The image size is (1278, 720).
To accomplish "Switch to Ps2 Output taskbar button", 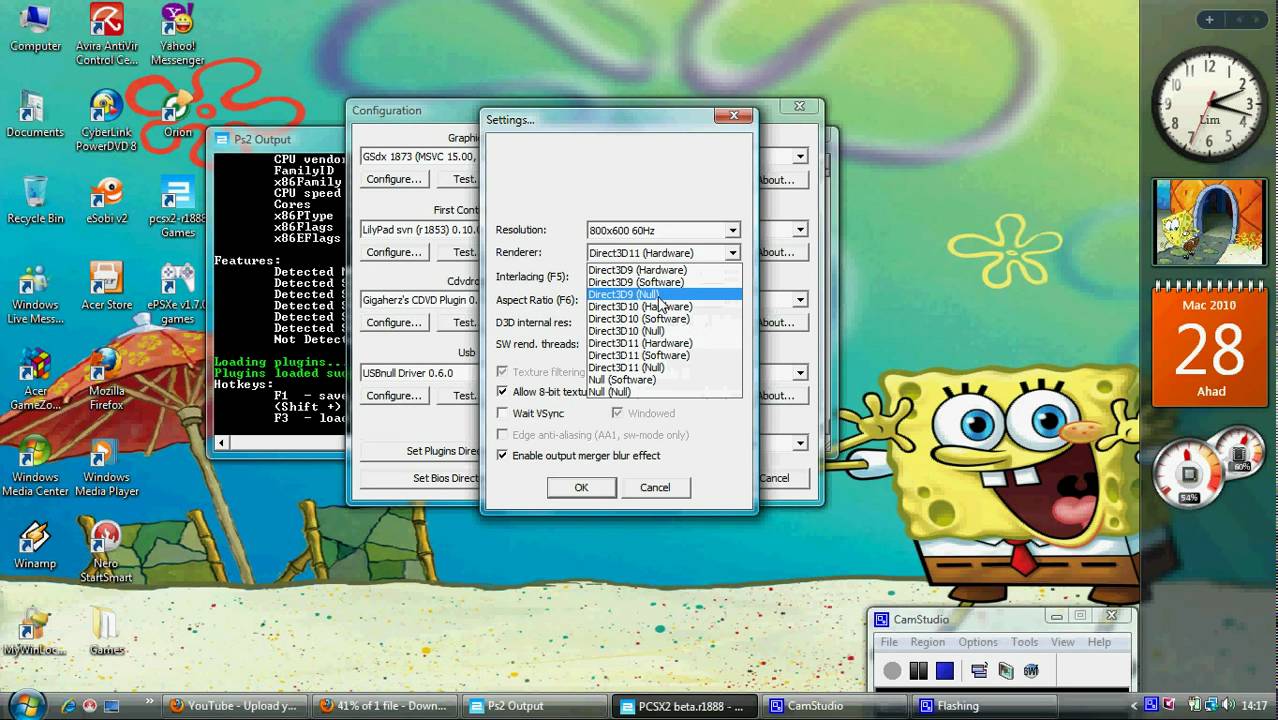I will click(x=534, y=706).
